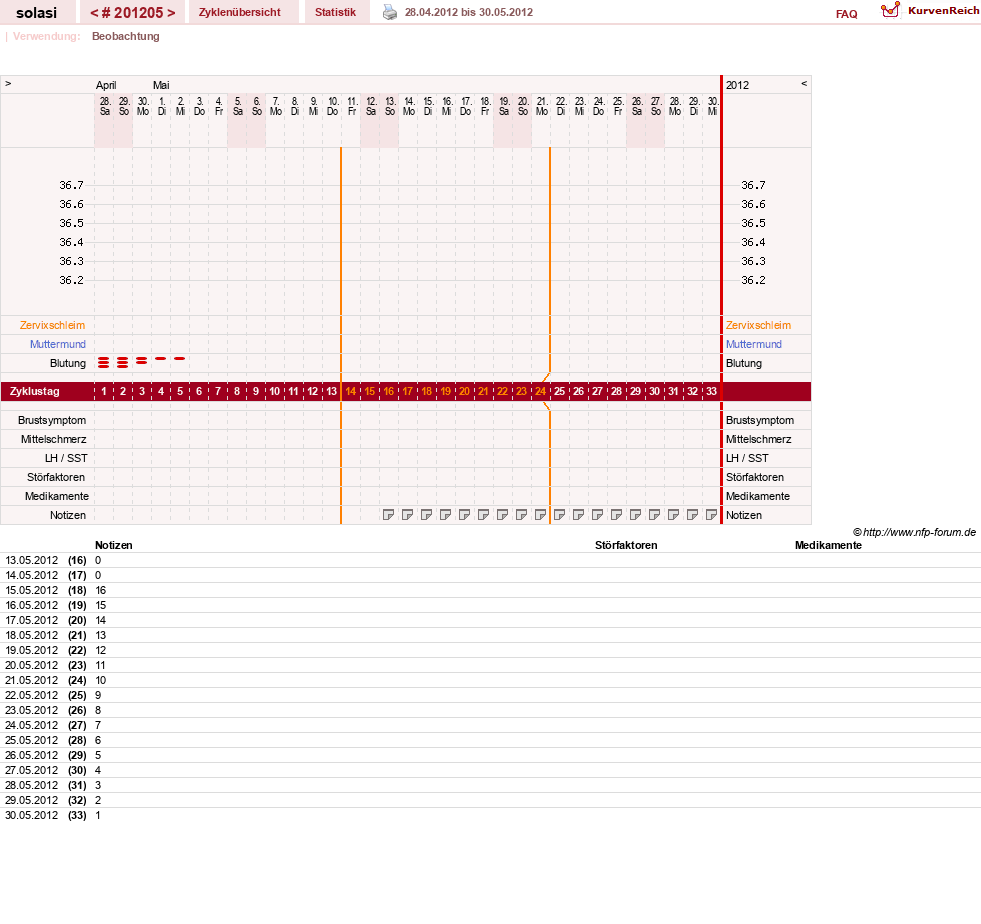Click the left 36.7 temperature axis label
This screenshot has width=981, height=924.
71,185
